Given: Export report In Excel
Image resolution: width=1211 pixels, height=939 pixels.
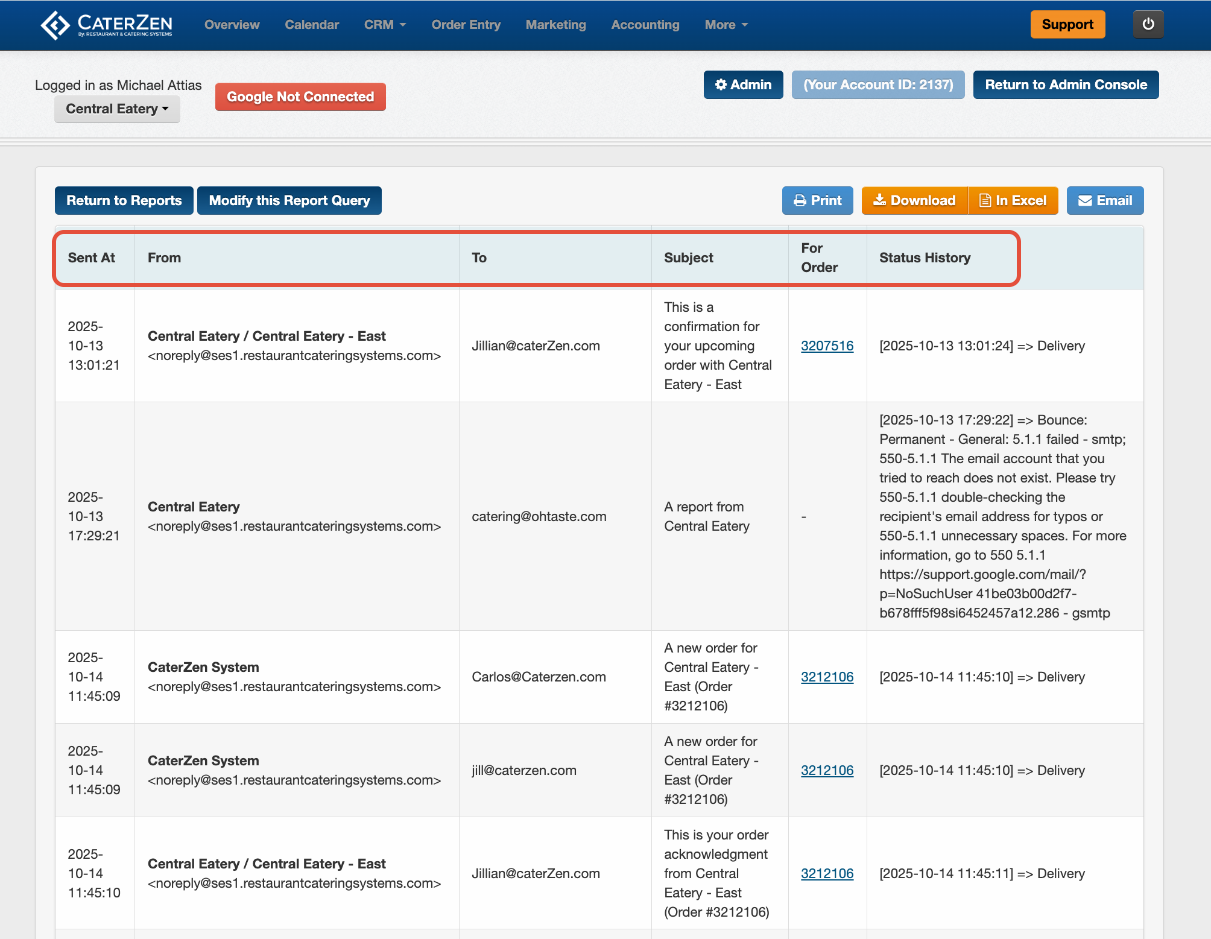Looking at the screenshot, I should pyautogui.click(x=1013, y=201).
